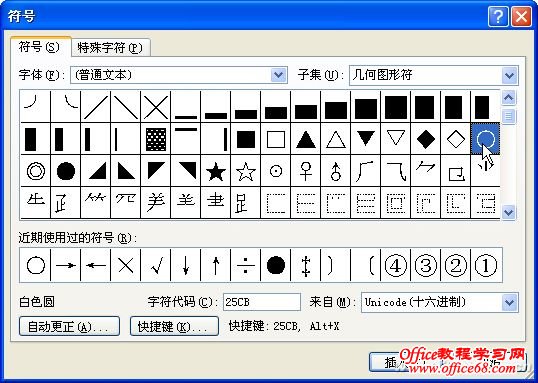Open the 子集 subset dropdown
Image resolution: width=538 pixels, height=383 pixels.
(510, 75)
